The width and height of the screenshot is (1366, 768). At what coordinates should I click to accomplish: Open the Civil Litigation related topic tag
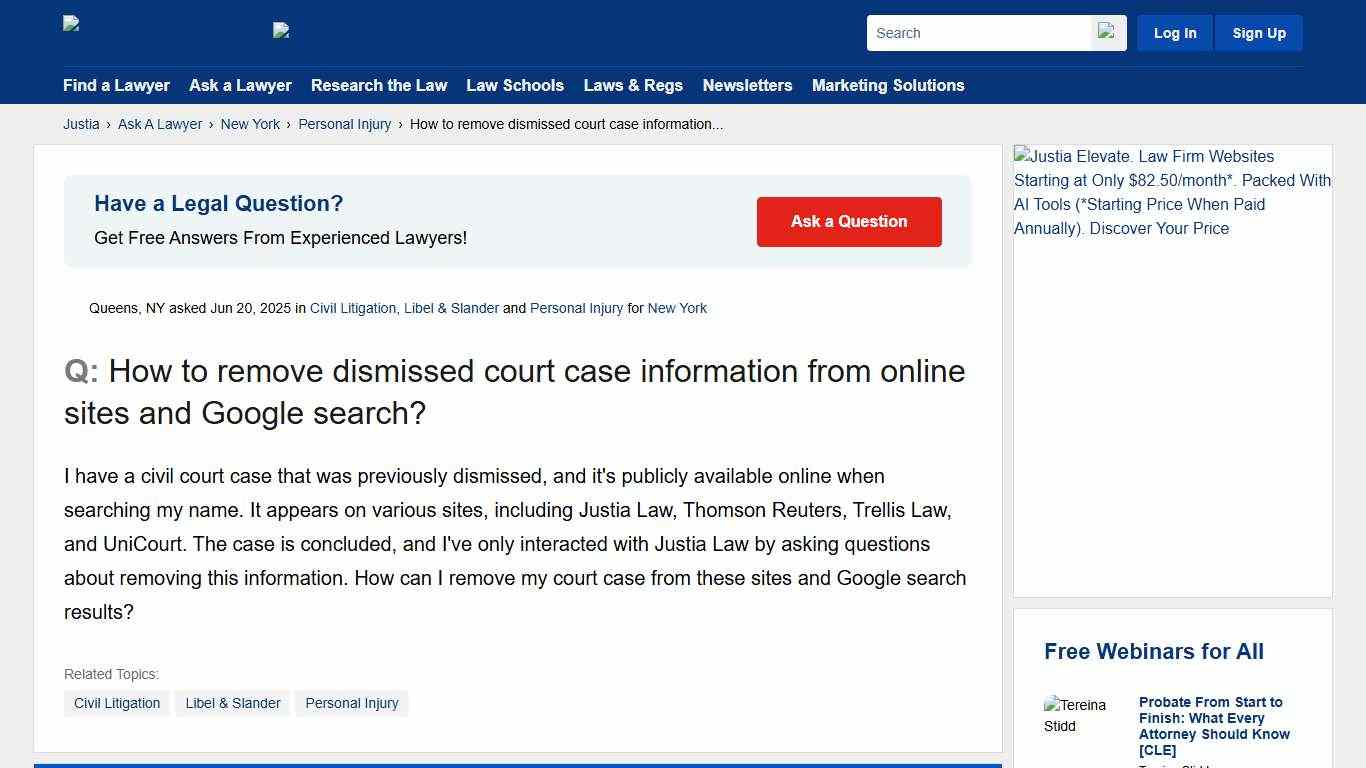coord(117,703)
